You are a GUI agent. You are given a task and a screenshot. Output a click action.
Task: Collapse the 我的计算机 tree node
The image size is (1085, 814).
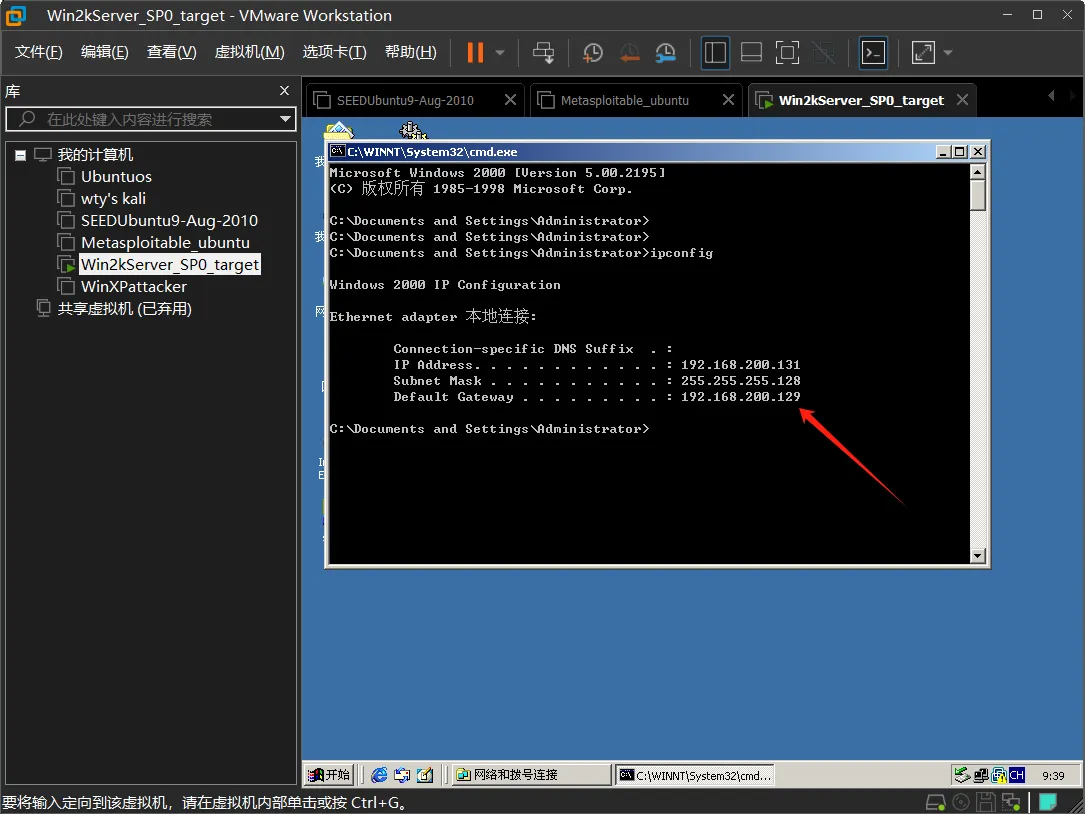(21, 155)
